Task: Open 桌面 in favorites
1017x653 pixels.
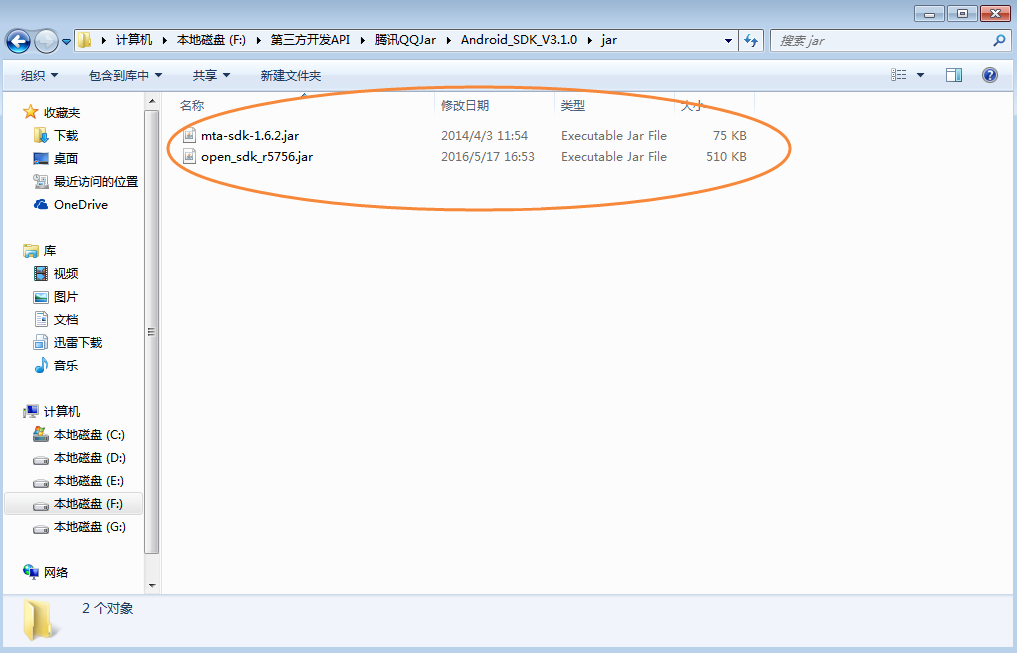Action: (x=66, y=158)
